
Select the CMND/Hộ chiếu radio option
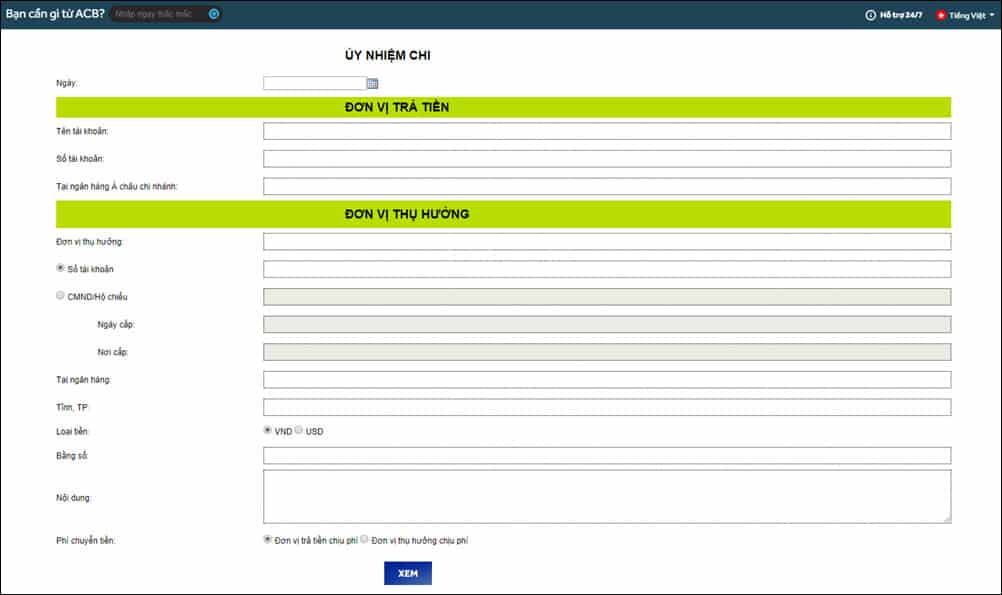point(61,295)
